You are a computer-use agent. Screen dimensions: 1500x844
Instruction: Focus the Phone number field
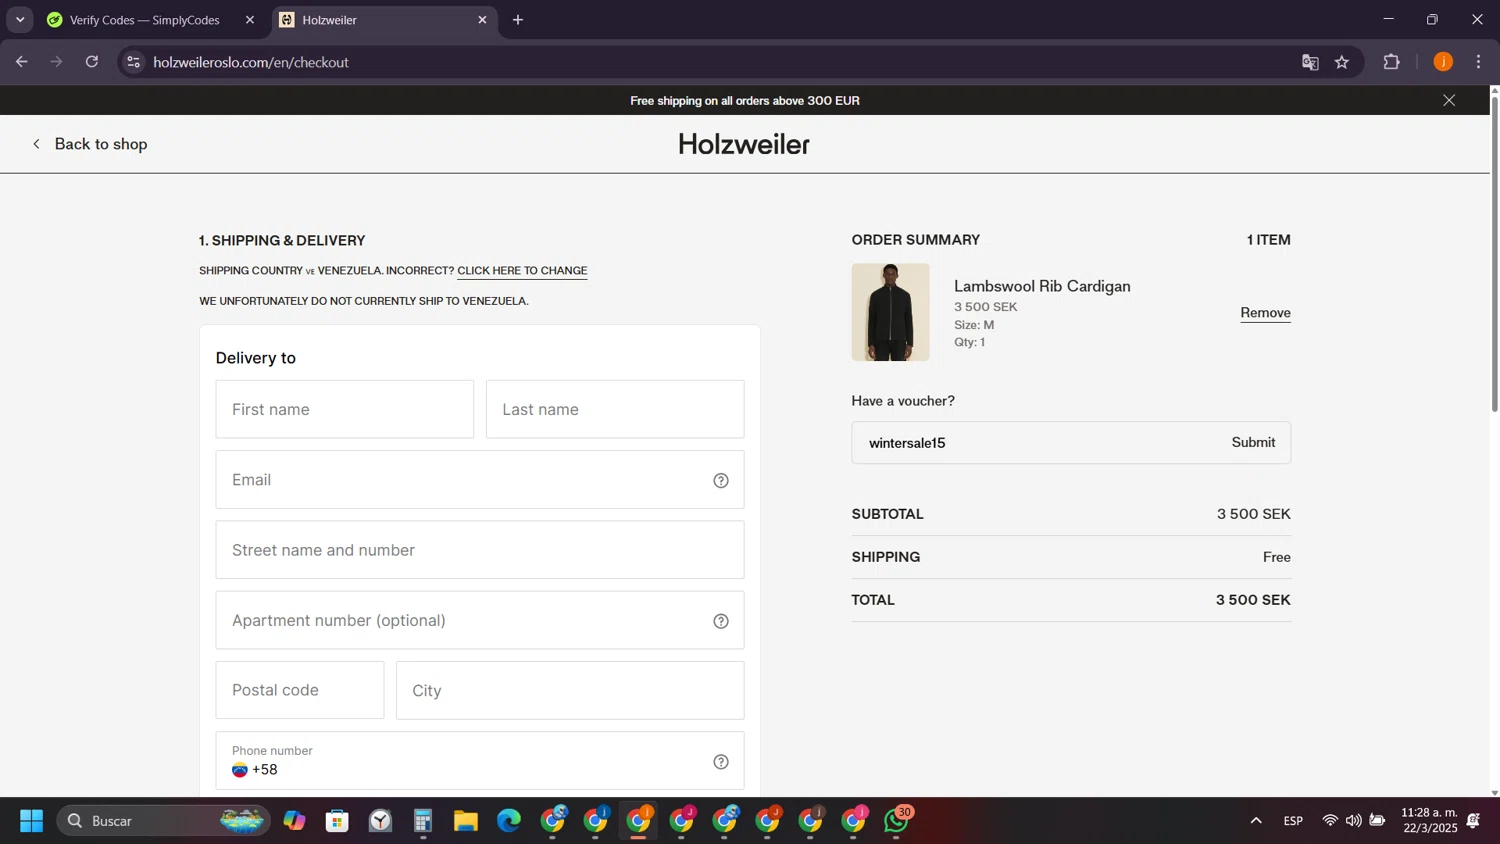click(480, 762)
